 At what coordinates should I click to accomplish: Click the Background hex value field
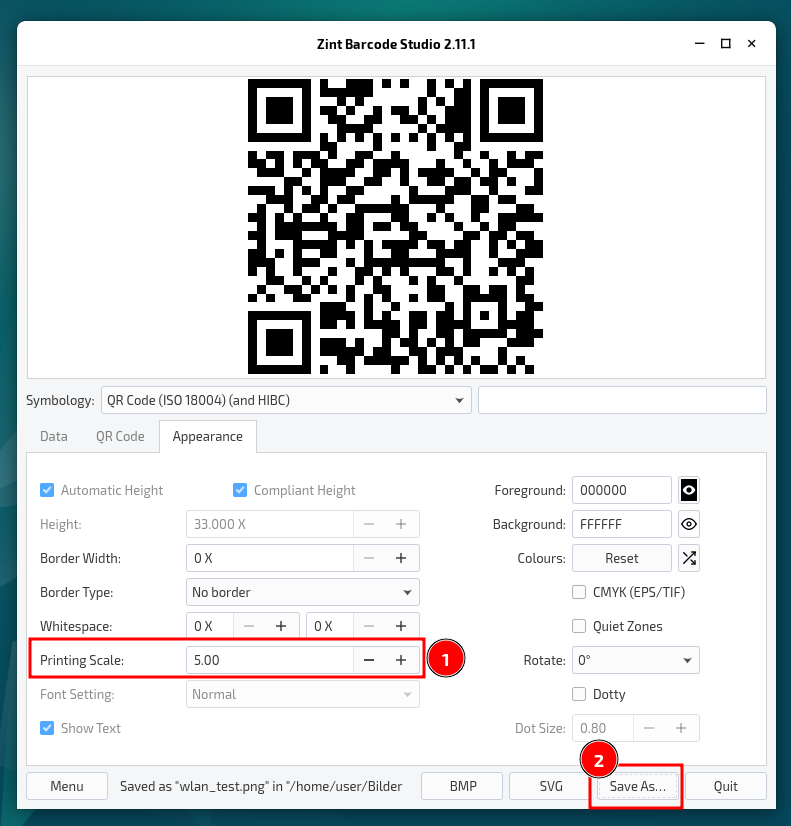click(x=622, y=524)
